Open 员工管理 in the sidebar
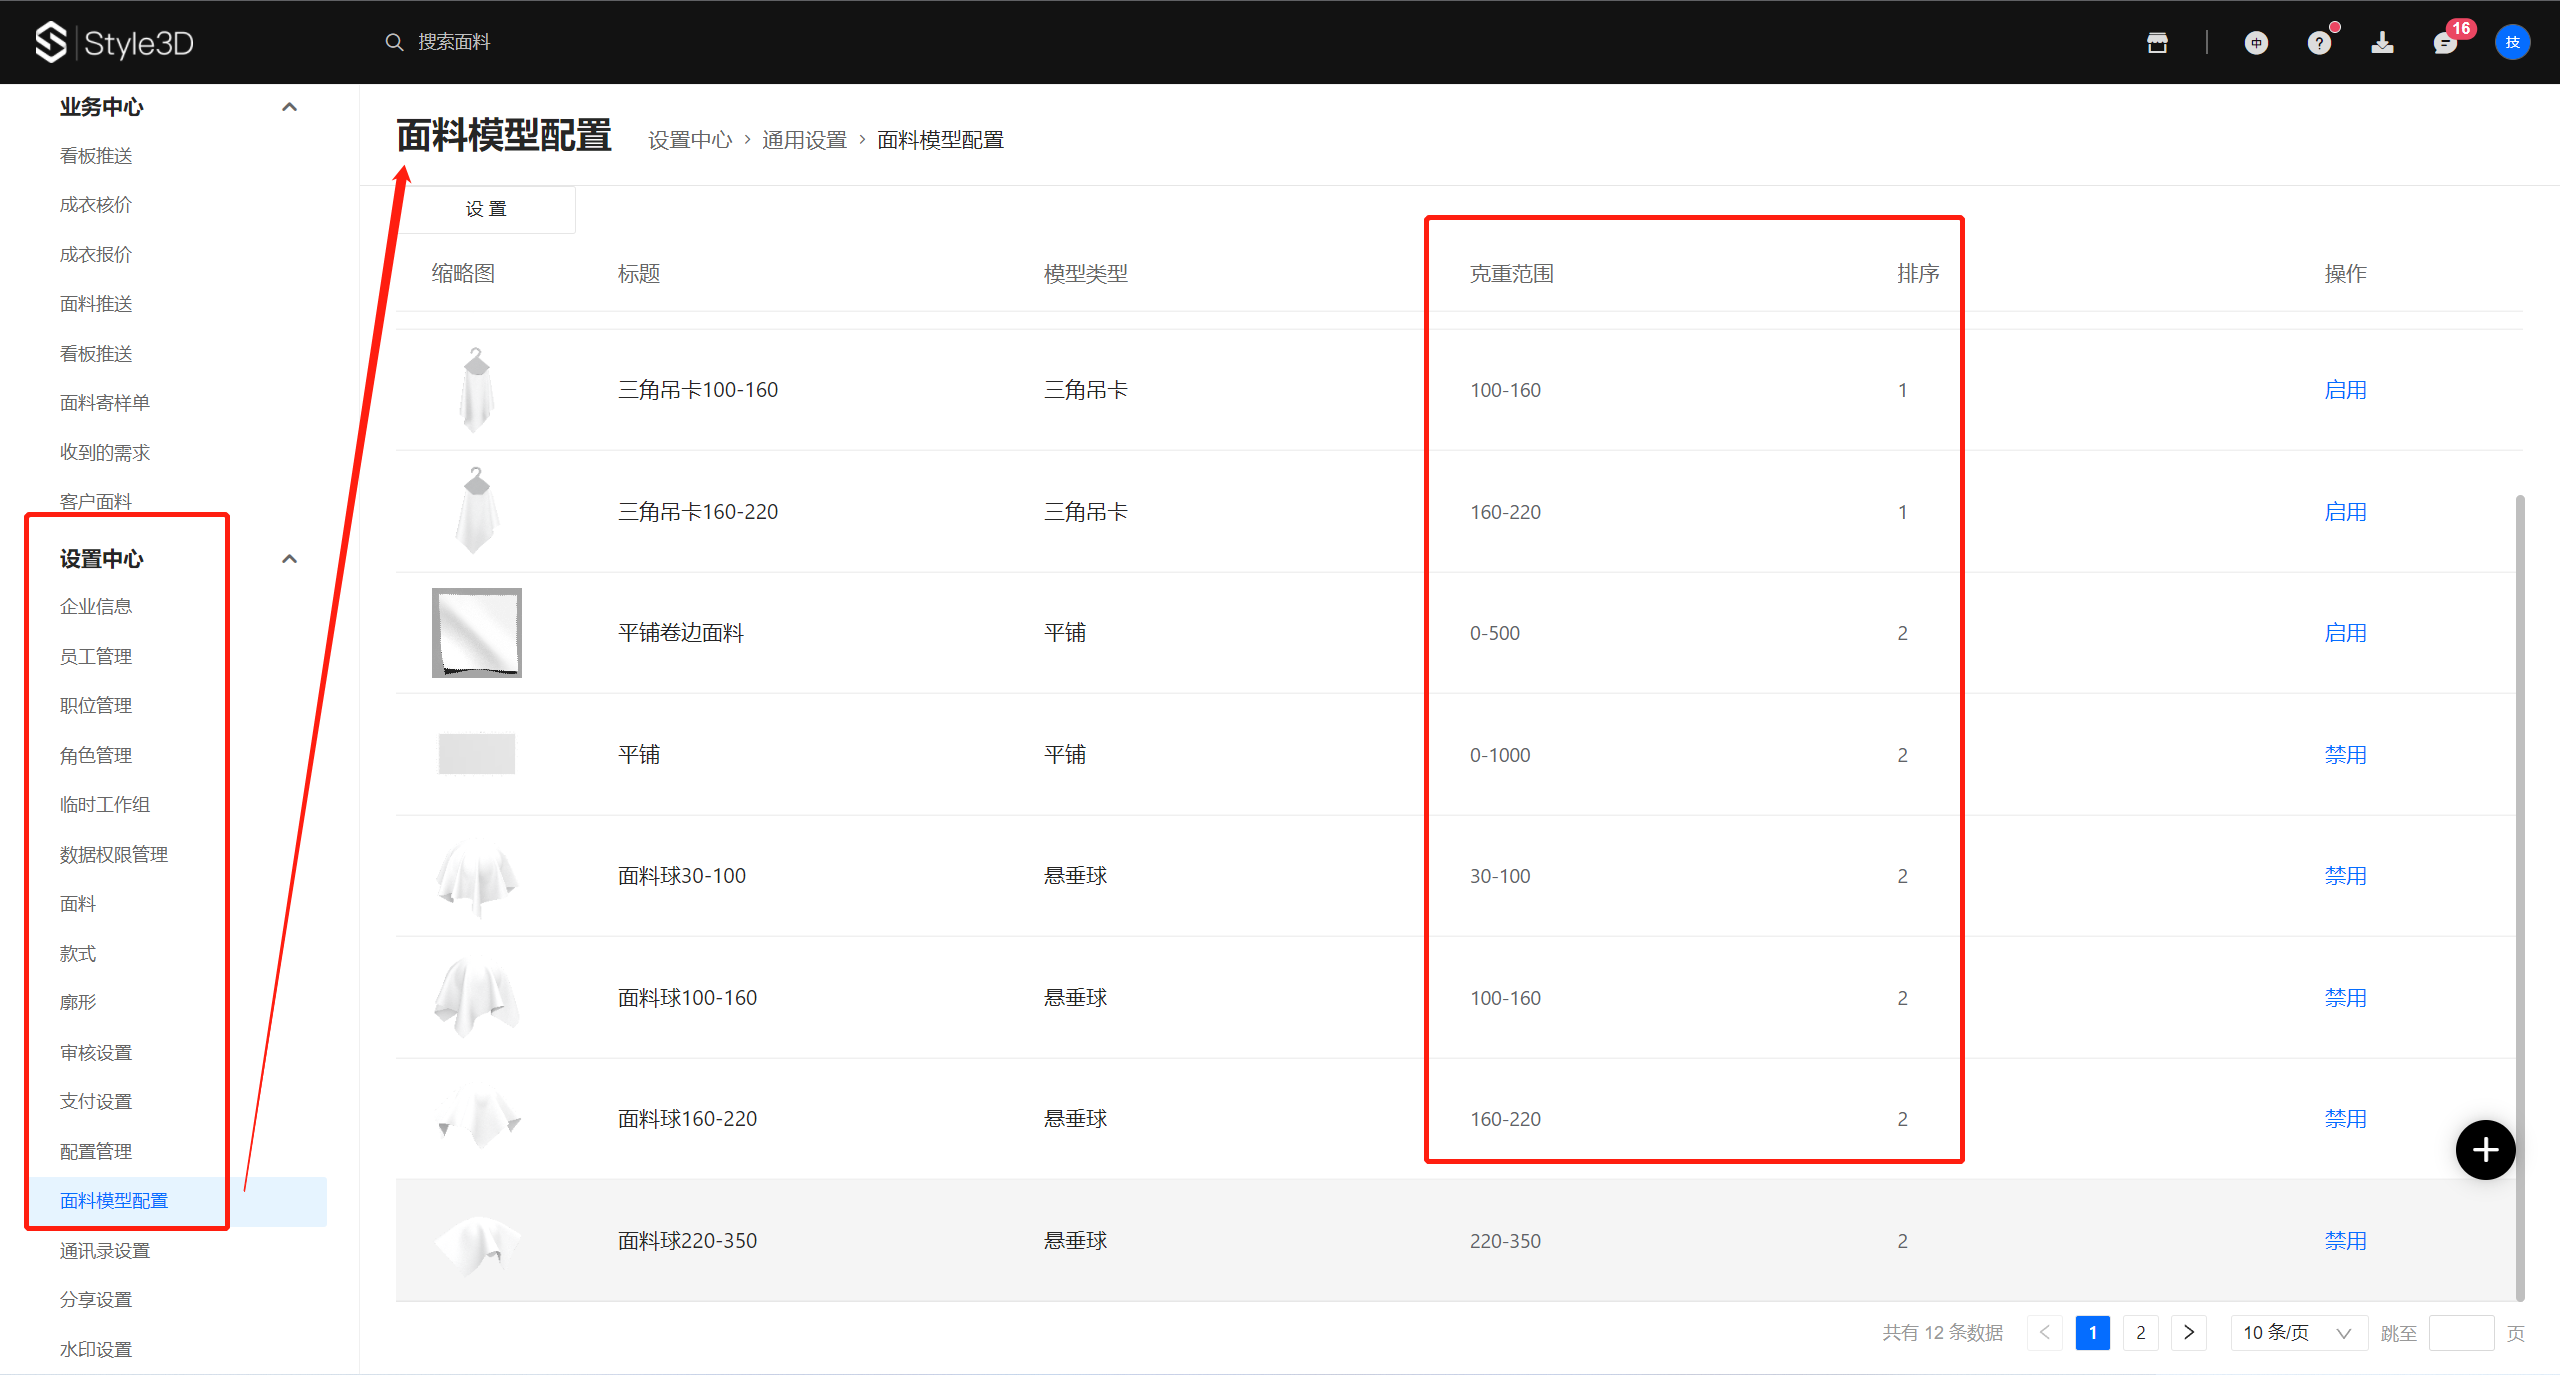 pyautogui.click(x=96, y=657)
